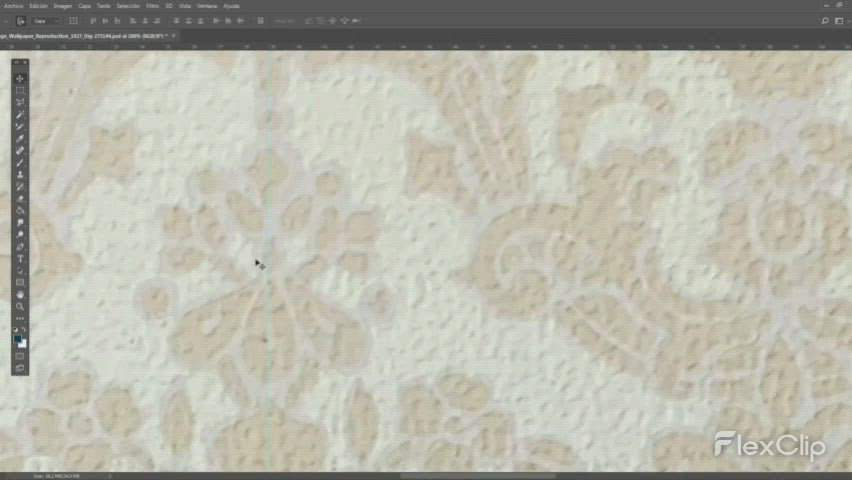Viewport: 852px width, 480px height.
Task: Select the Clone Stamp tool
Action: pos(20,174)
